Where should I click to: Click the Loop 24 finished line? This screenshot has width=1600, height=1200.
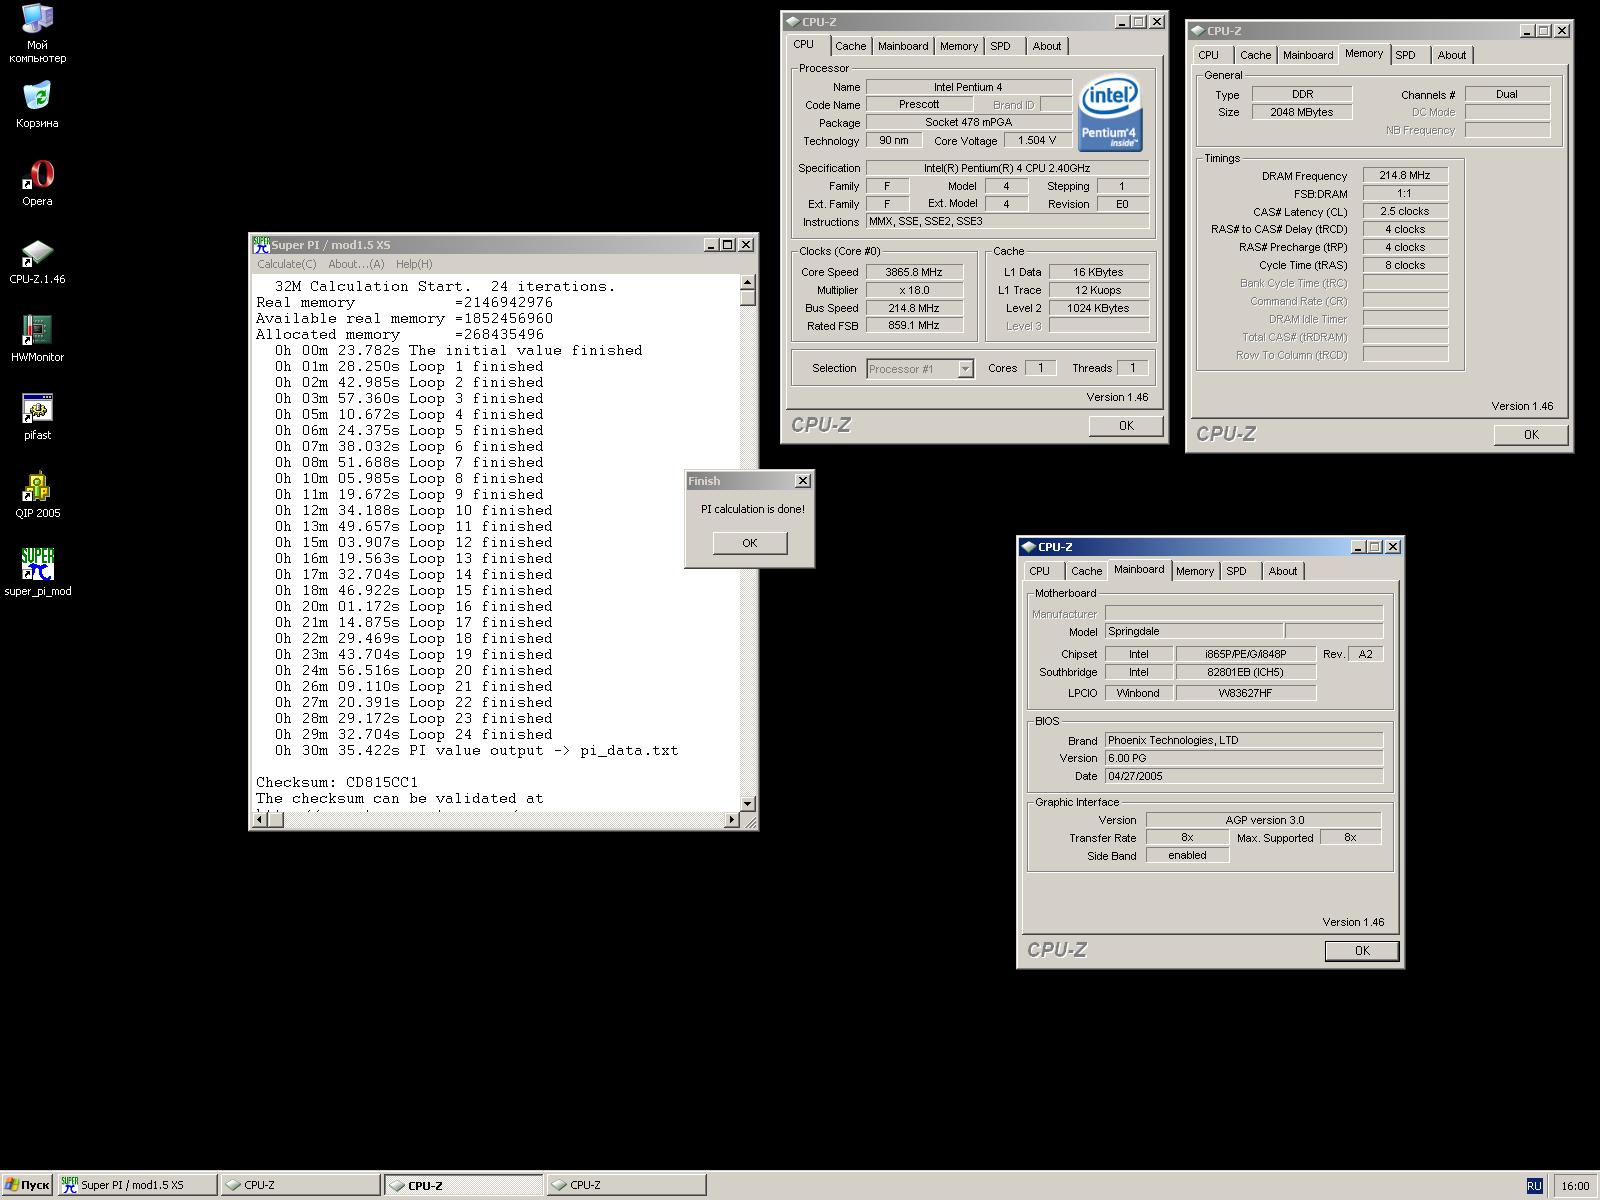(x=414, y=734)
